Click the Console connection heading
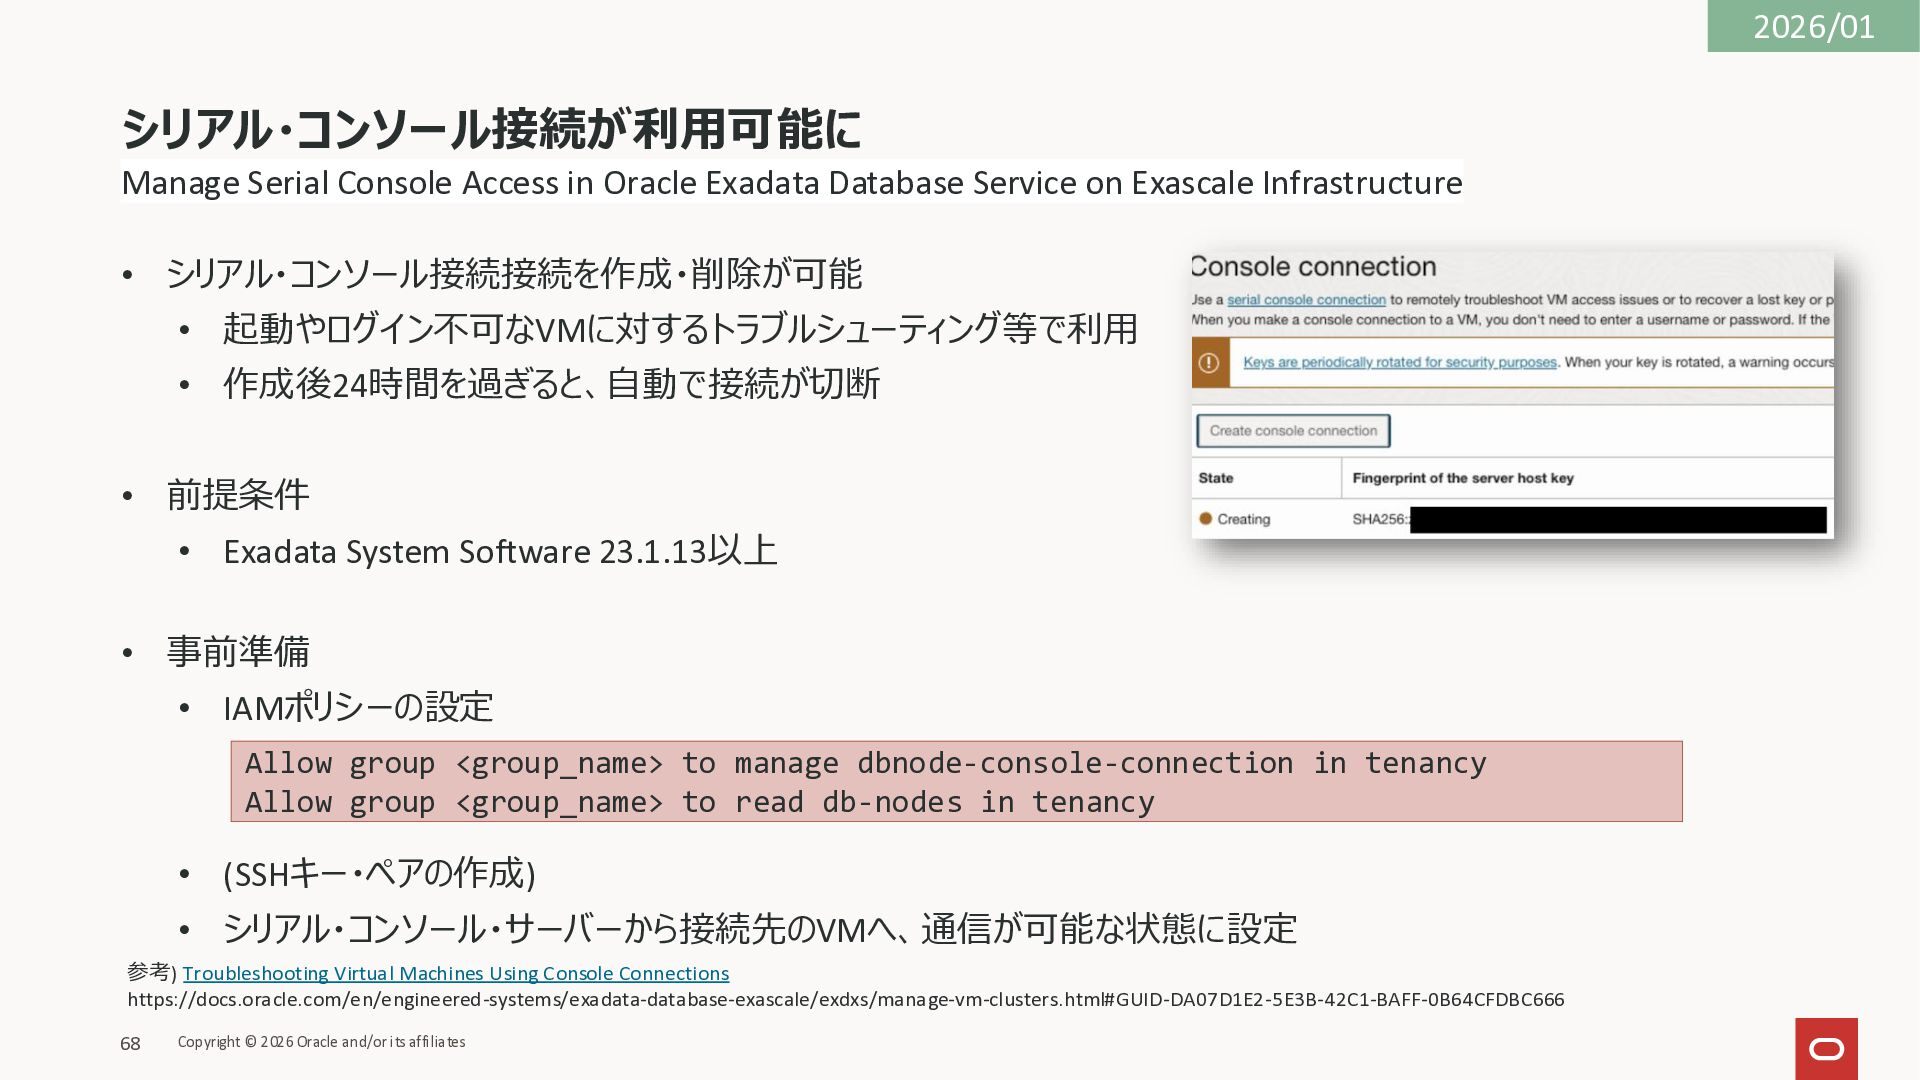 point(1314,267)
